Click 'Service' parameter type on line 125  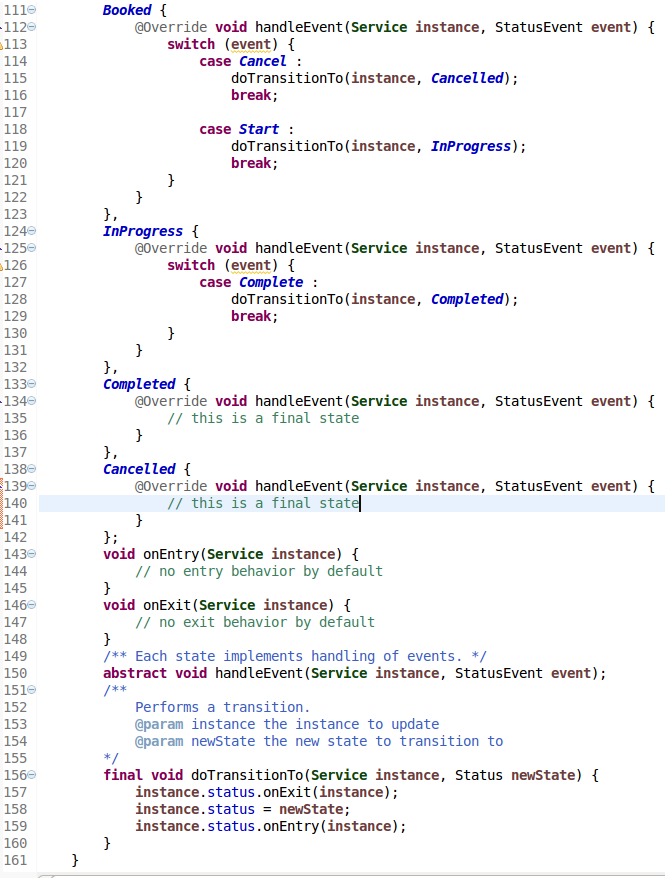point(379,248)
